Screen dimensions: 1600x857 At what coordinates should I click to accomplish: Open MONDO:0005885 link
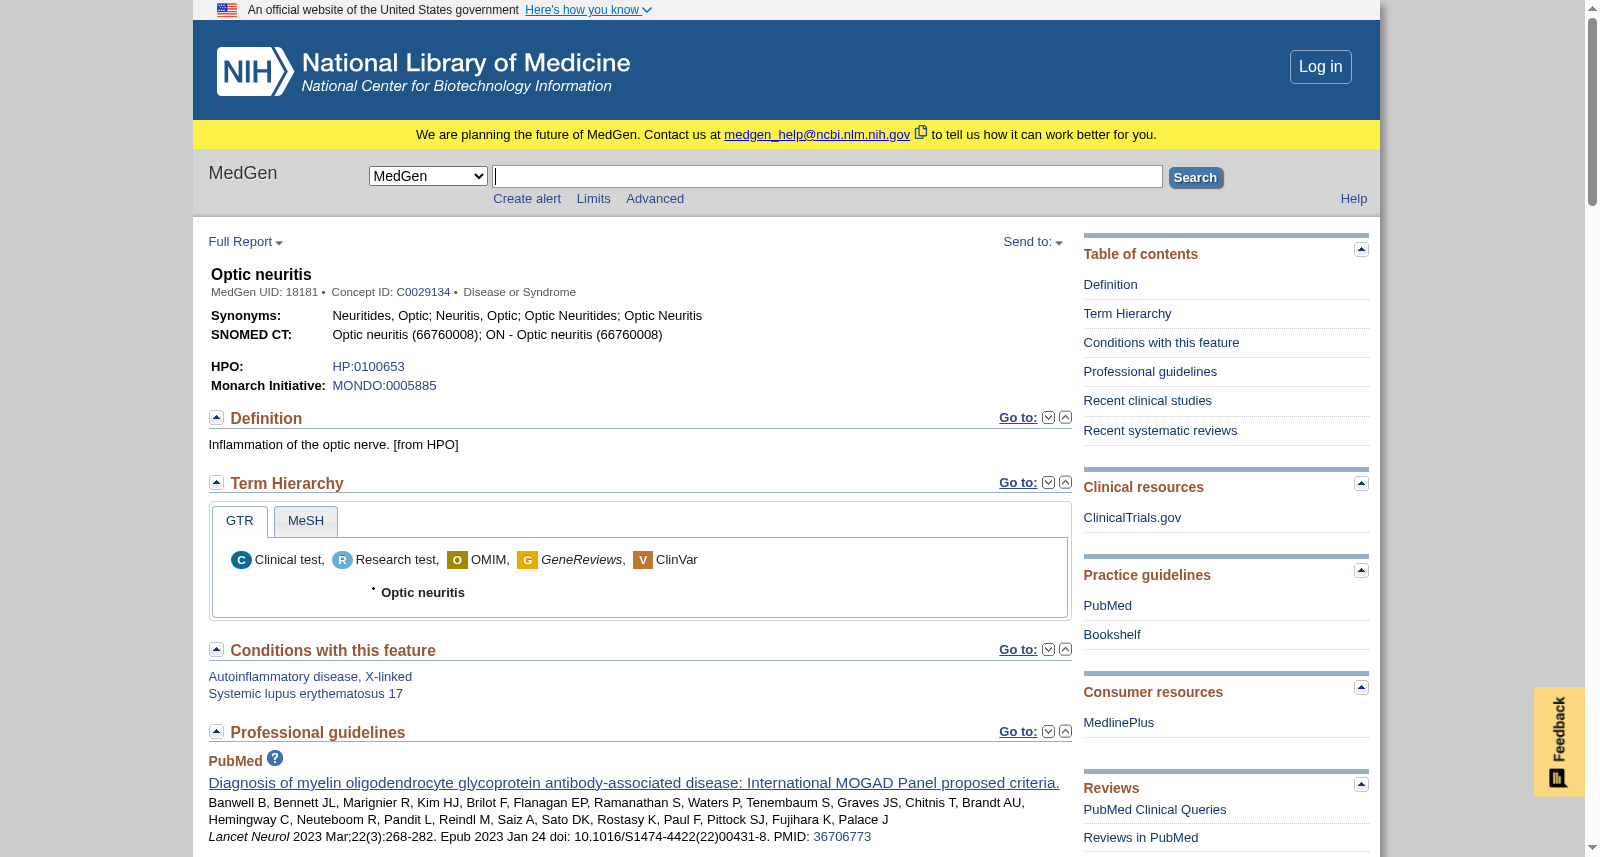tap(384, 386)
